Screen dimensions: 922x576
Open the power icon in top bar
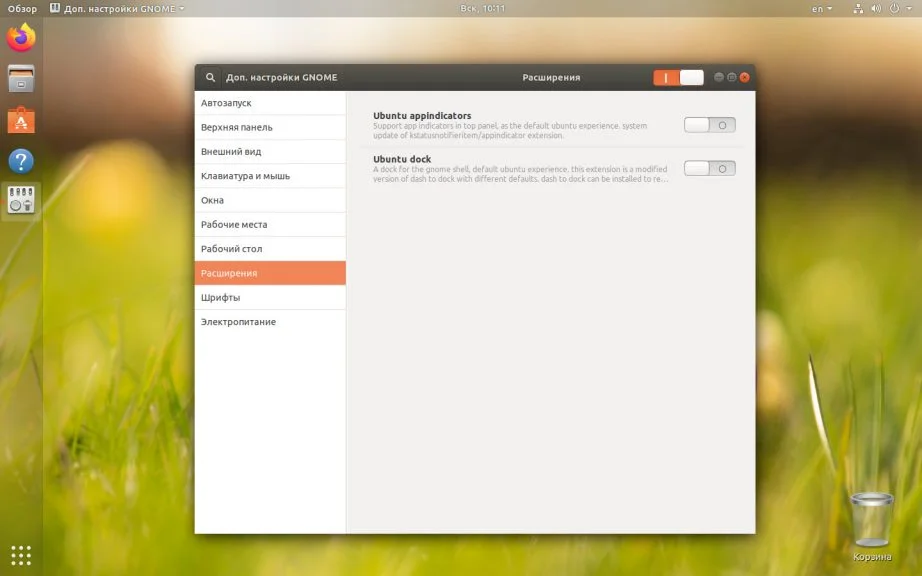coord(894,8)
